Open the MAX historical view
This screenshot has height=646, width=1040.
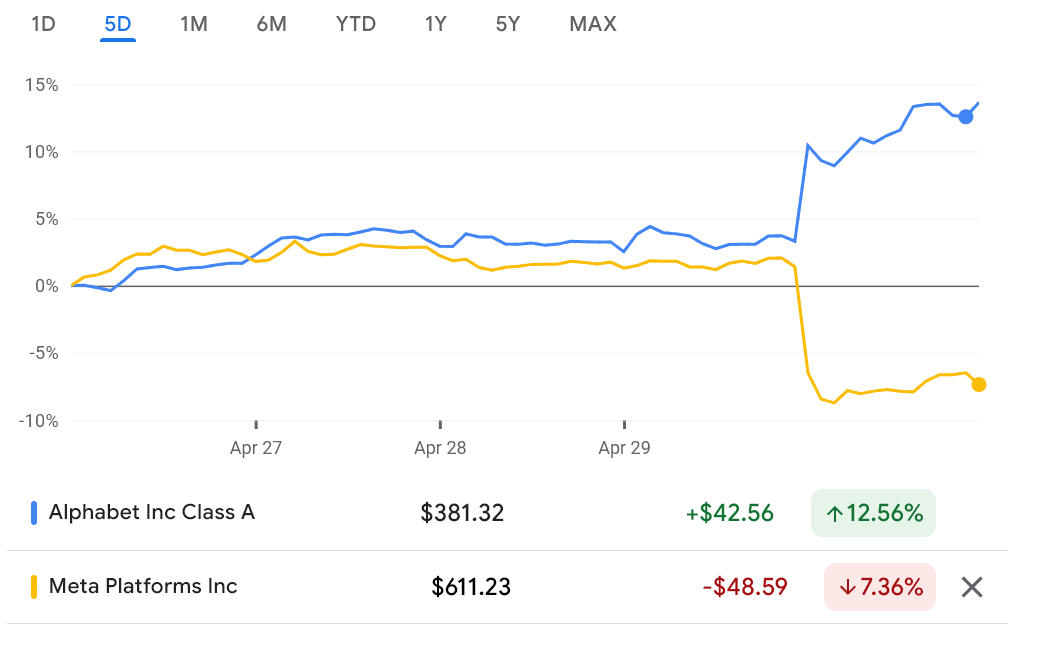[x=592, y=24]
